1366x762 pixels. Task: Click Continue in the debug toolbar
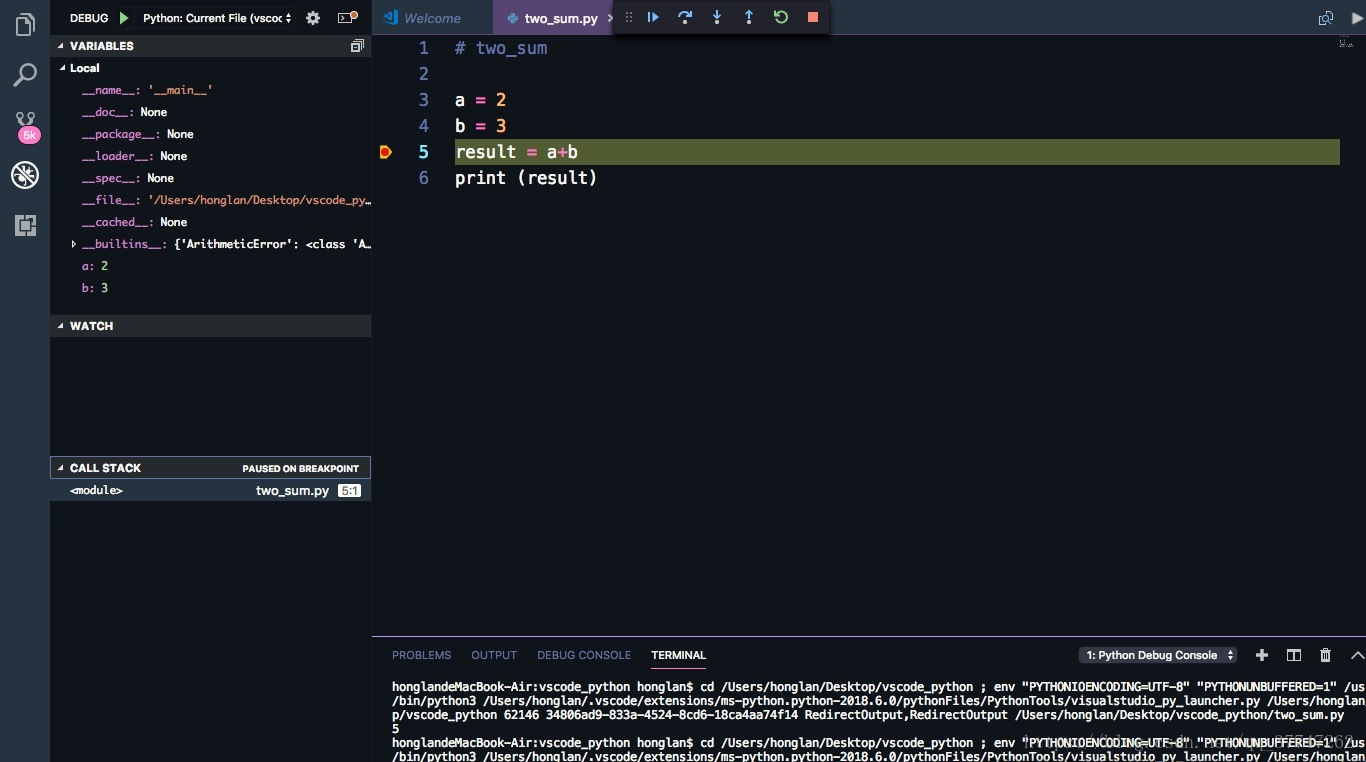[653, 17]
